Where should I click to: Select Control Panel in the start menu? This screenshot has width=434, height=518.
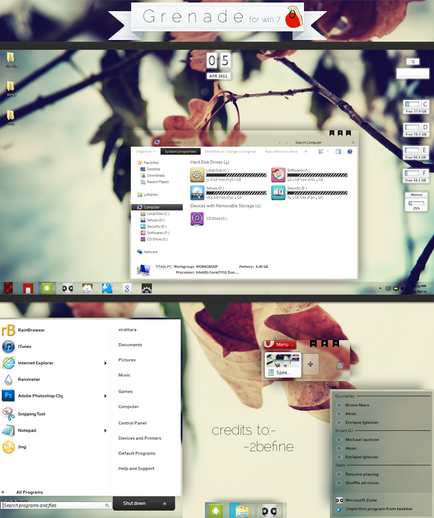(x=132, y=423)
